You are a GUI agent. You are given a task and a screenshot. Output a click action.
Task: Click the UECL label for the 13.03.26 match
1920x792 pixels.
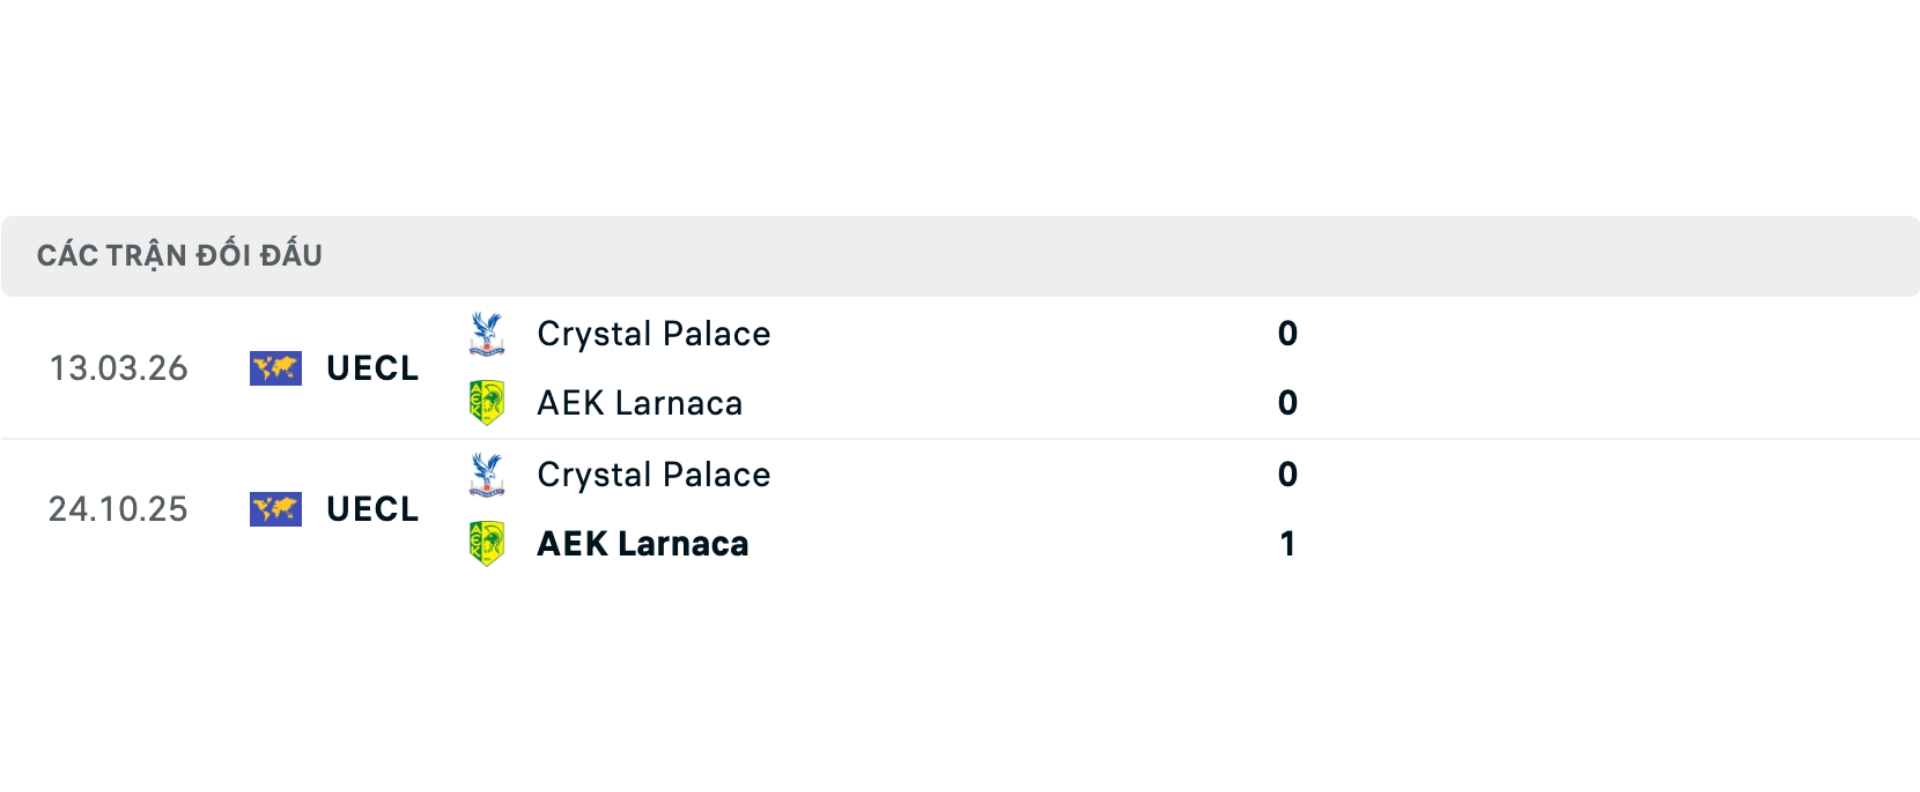[x=372, y=369]
